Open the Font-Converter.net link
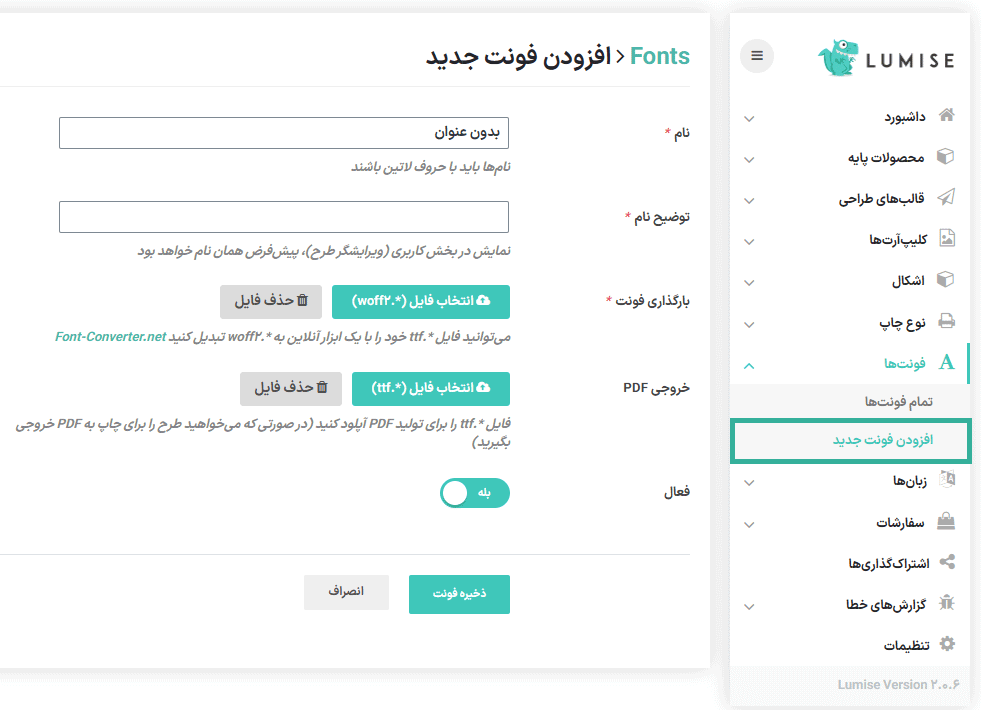 (x=110, y=337)
